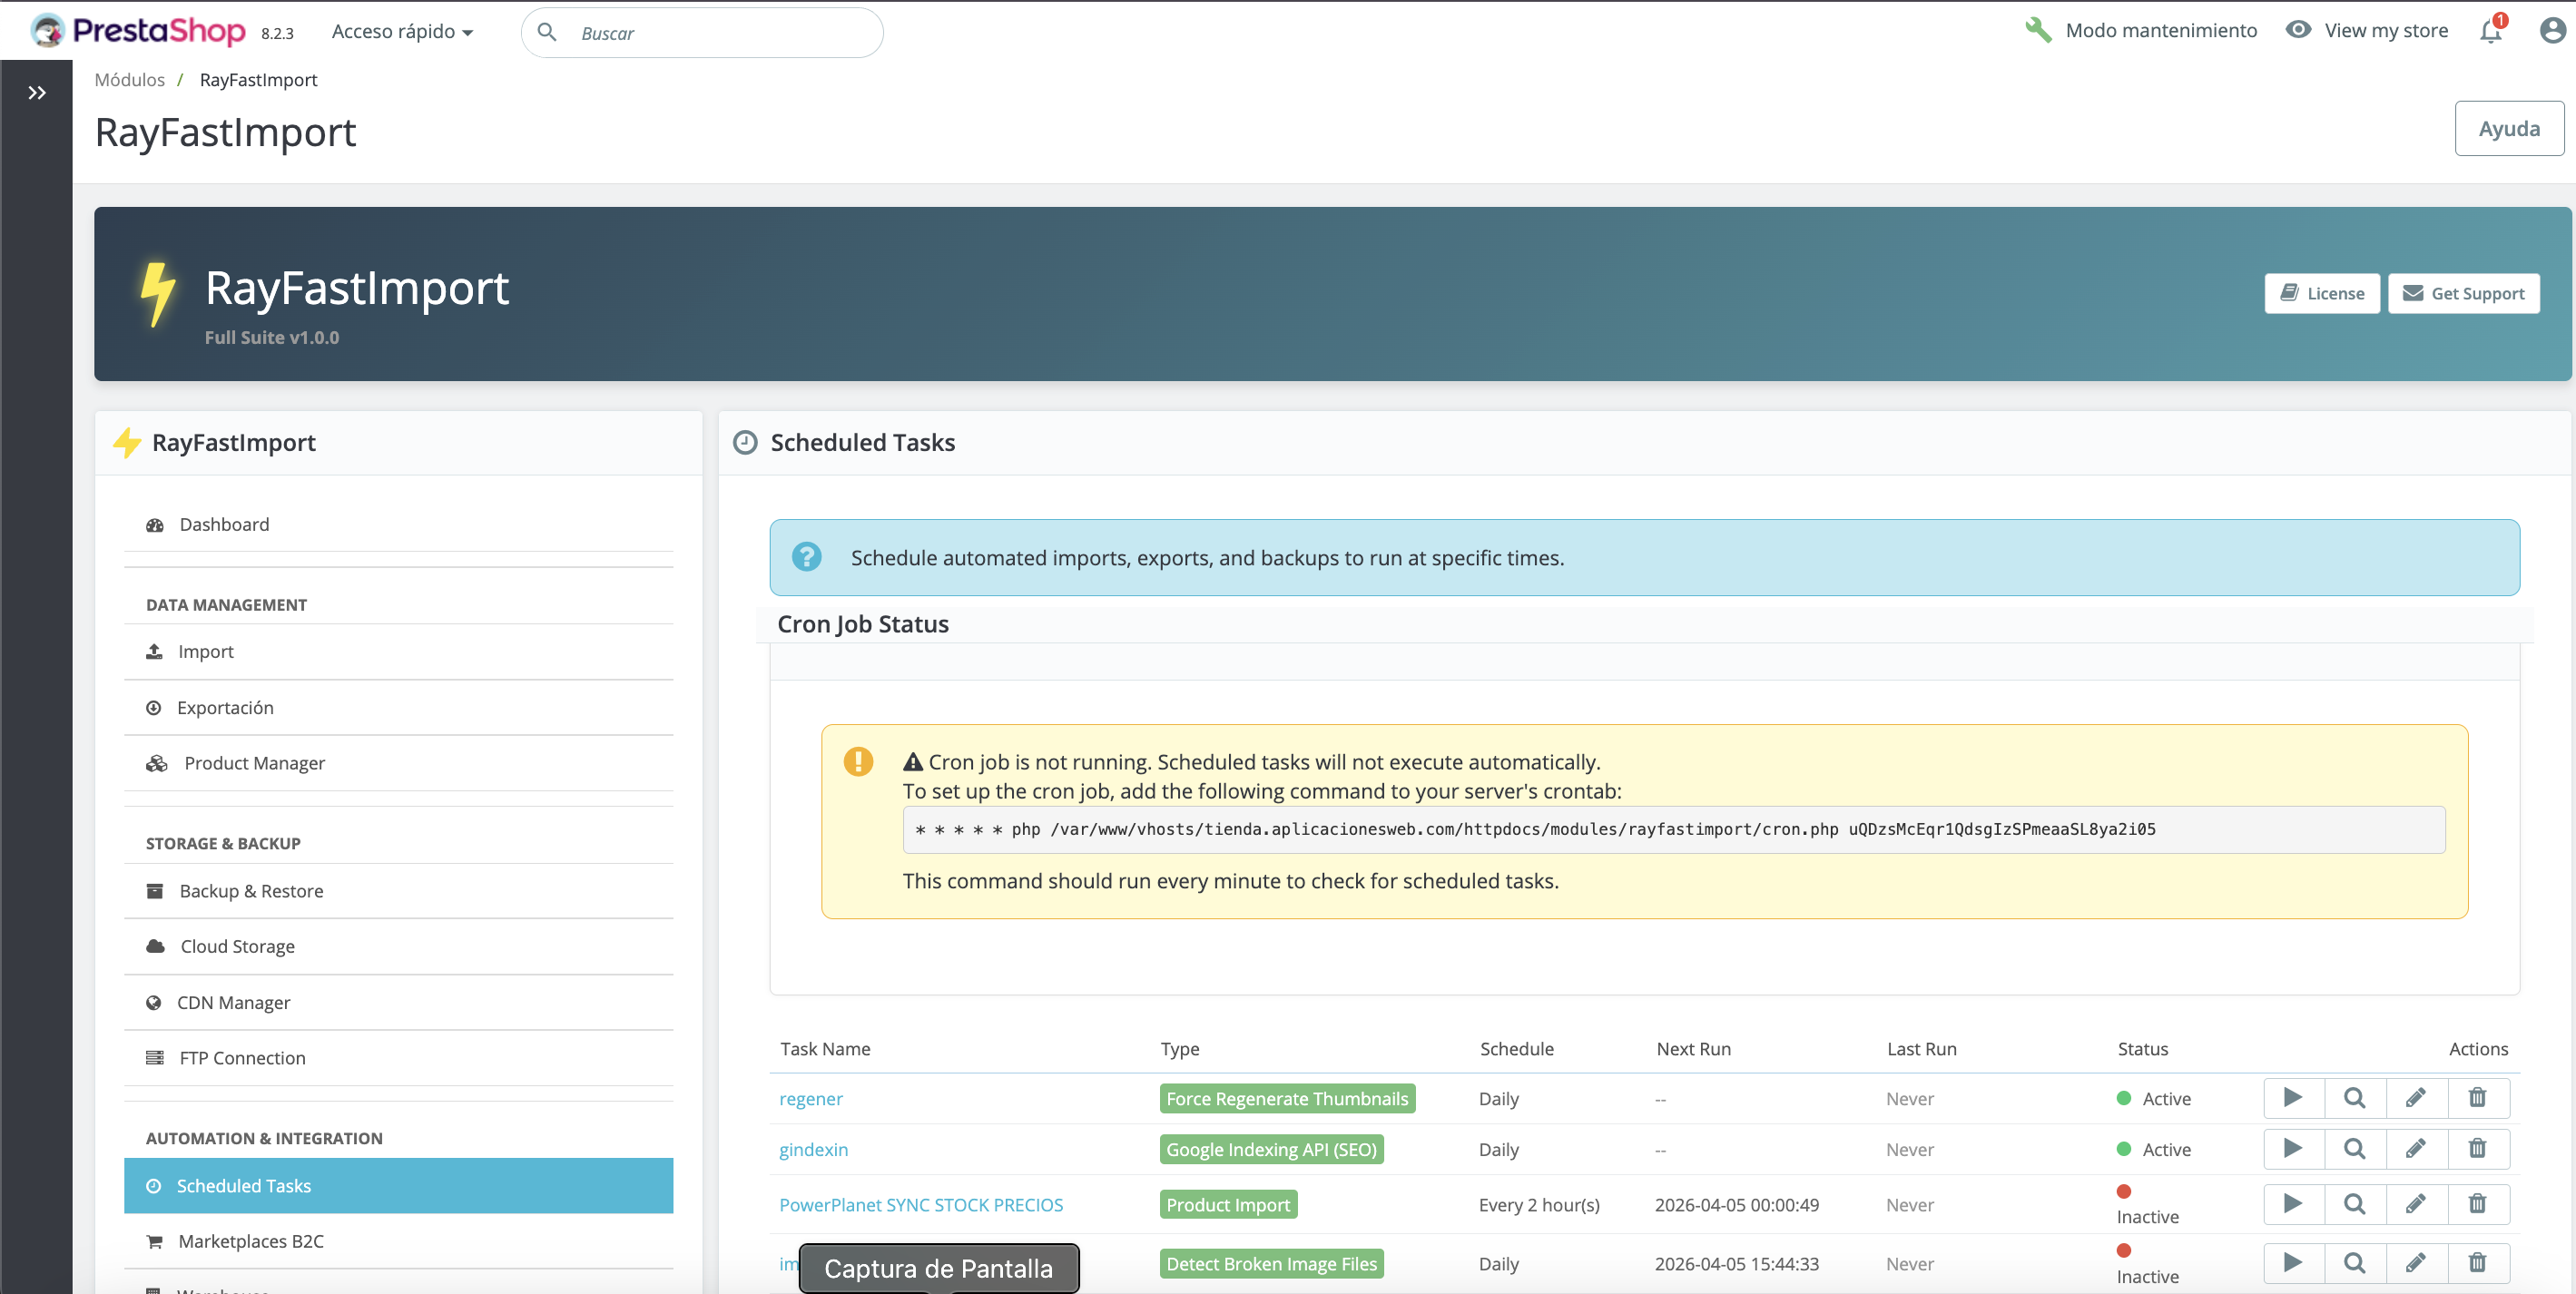Go to Backup & Restore section

pos(251,891)
